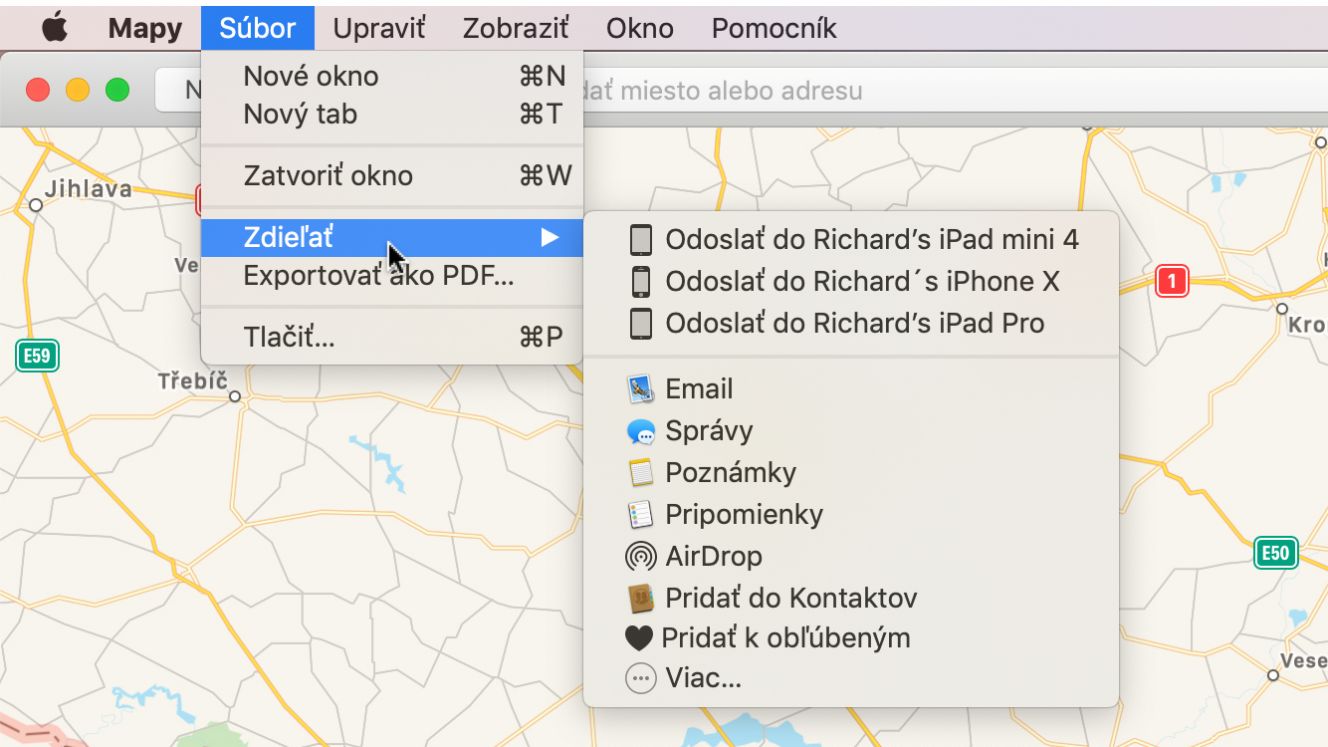Viewport: 1328px width, 747px height.
Task: Choose Nový tab from menu
Action: click(392, 114)
